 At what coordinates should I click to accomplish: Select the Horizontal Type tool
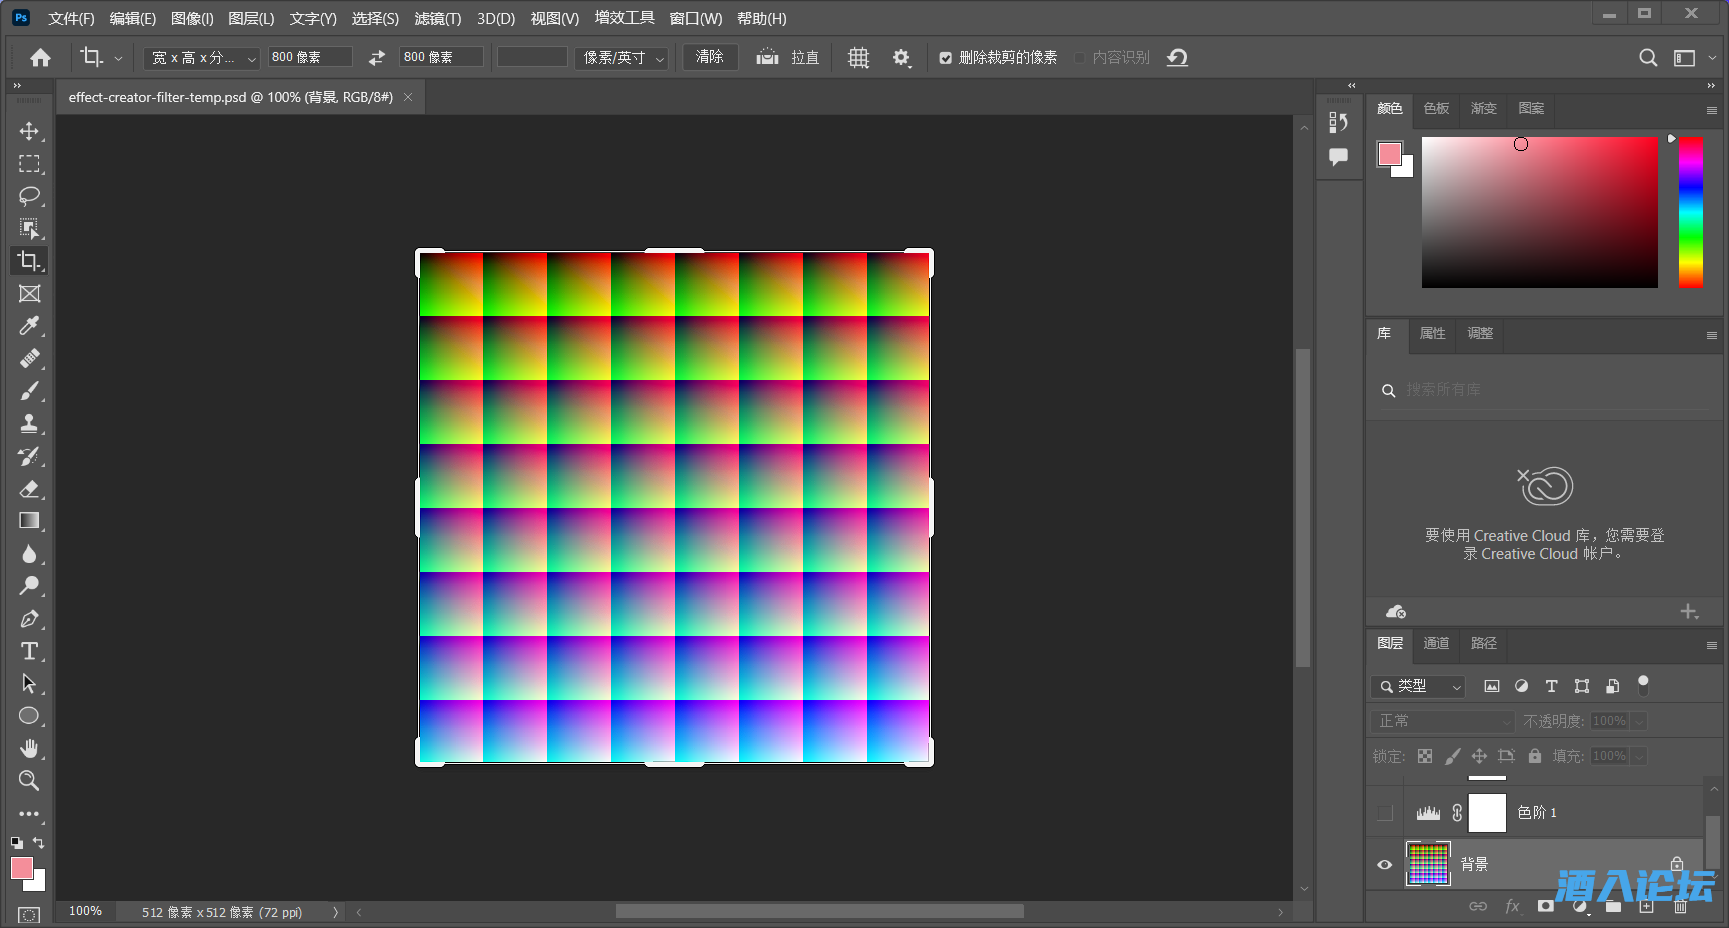tap(29, 651)
